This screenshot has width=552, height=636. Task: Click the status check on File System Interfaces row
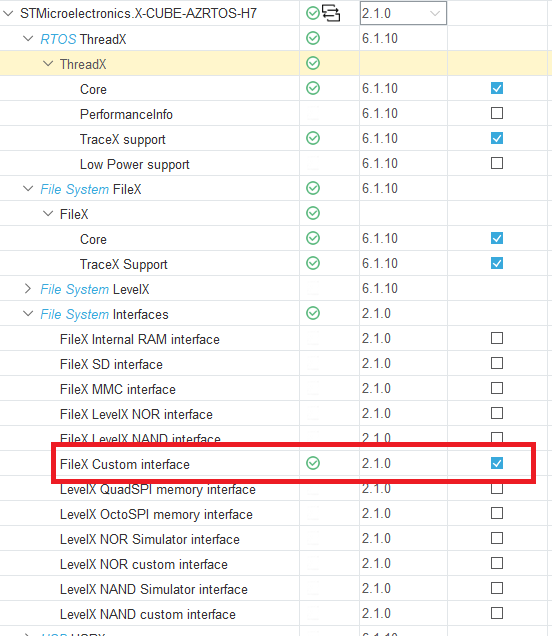click(x=313, y=313)
